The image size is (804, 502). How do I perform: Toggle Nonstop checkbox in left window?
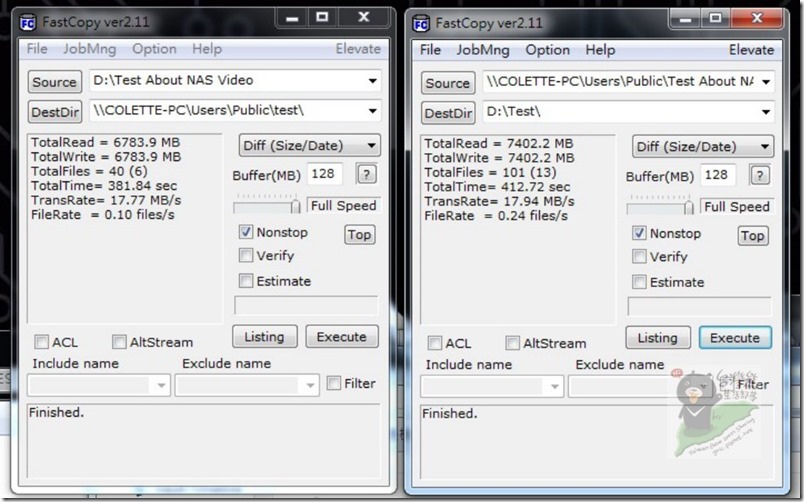click(x=246, y=232)
